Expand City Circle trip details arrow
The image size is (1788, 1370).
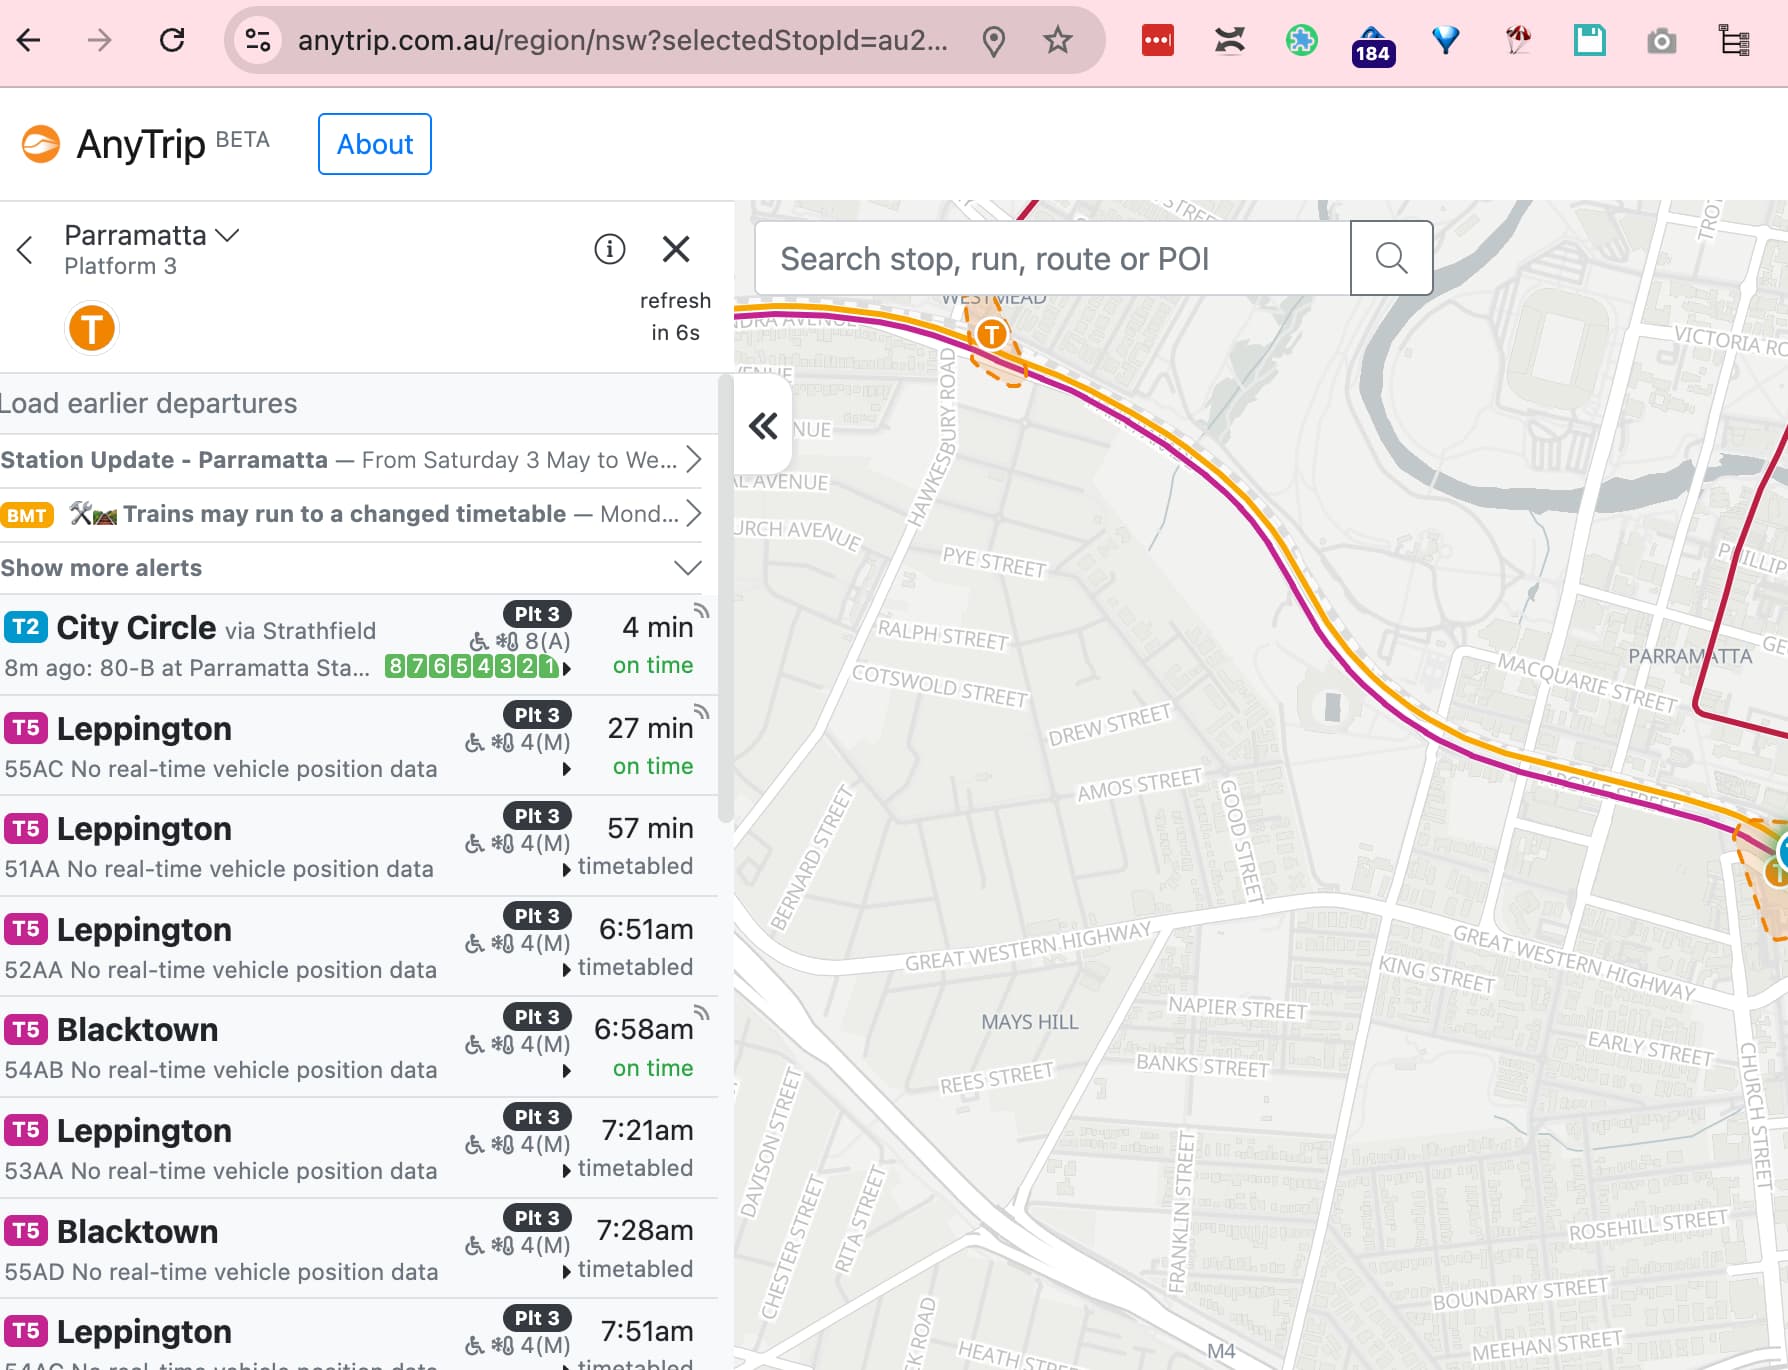tap(567, 668)
